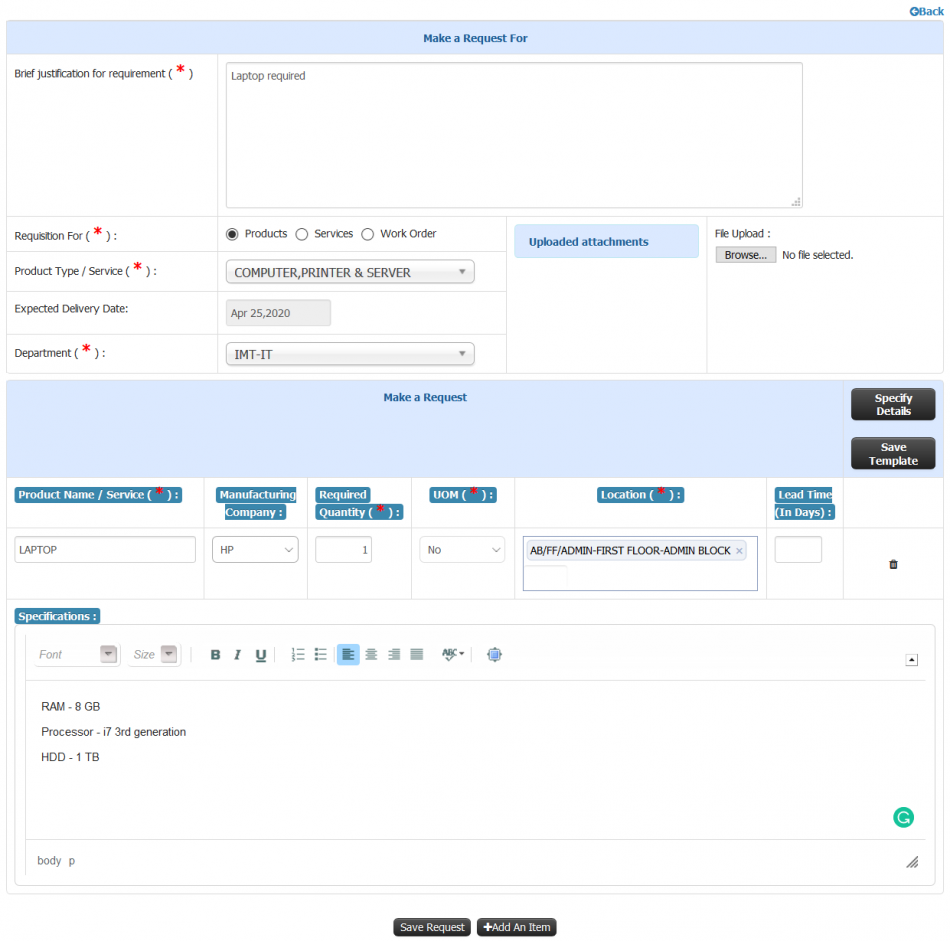Apply bold formatting in Specifications editor
This screenshot has width=950, height=941.
[x=215, y=654]
